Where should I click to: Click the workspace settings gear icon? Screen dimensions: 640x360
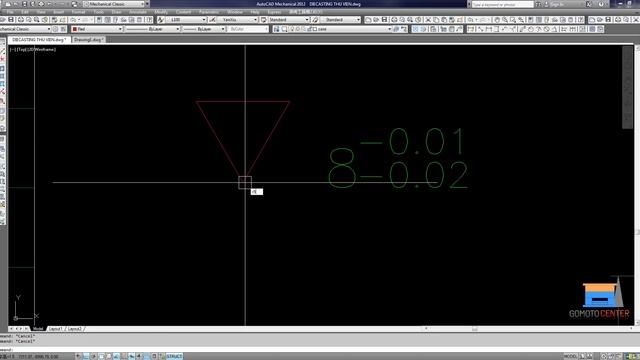pos(55,29)
